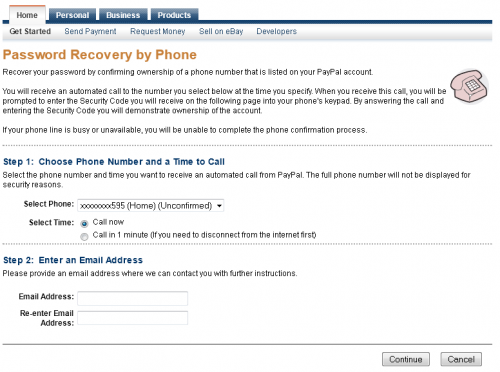500x372 pixels.
Task: Click the Call now label text
Action: tap(108, 222)
